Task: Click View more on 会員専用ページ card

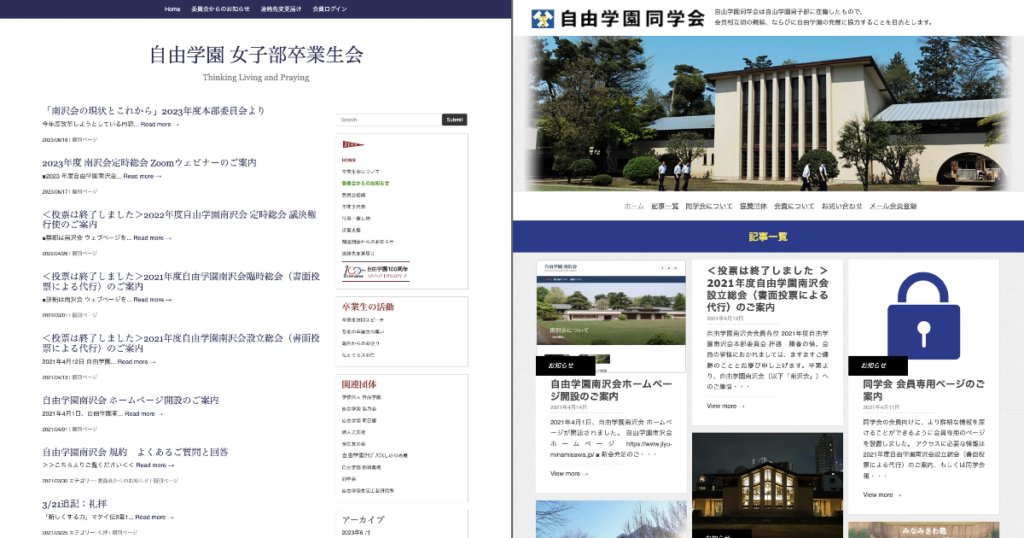Action: pyautogui.click(x=881, y=495)
